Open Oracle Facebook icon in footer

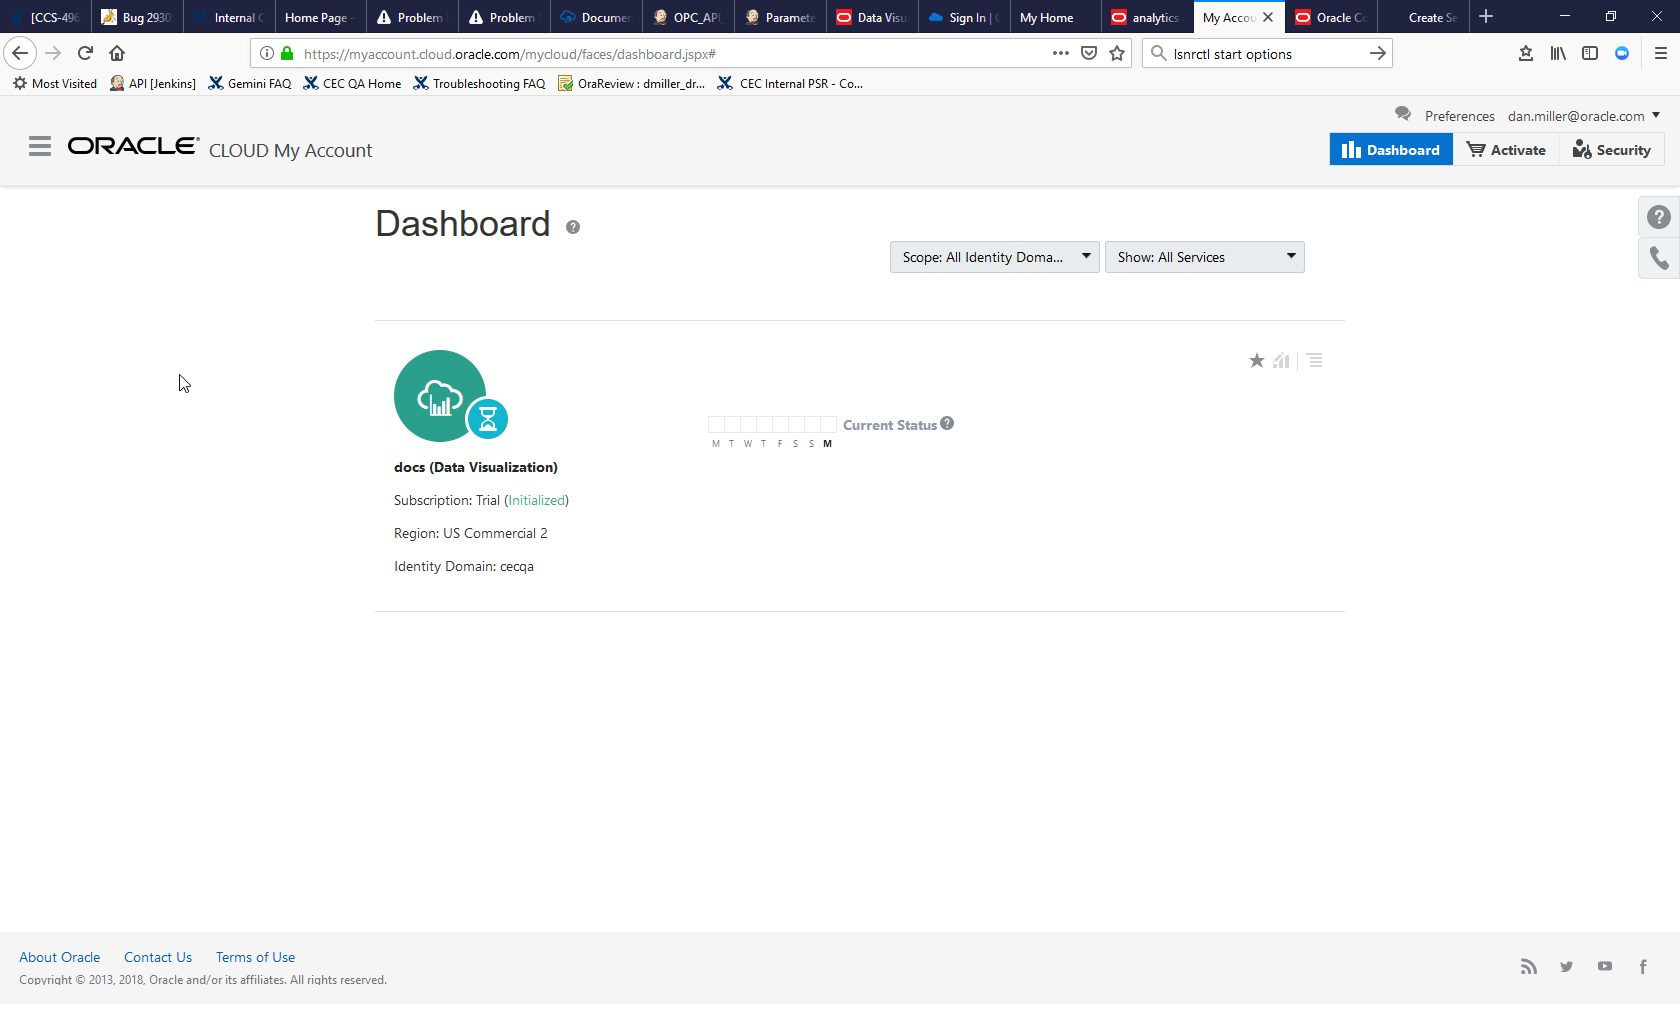1643,966
